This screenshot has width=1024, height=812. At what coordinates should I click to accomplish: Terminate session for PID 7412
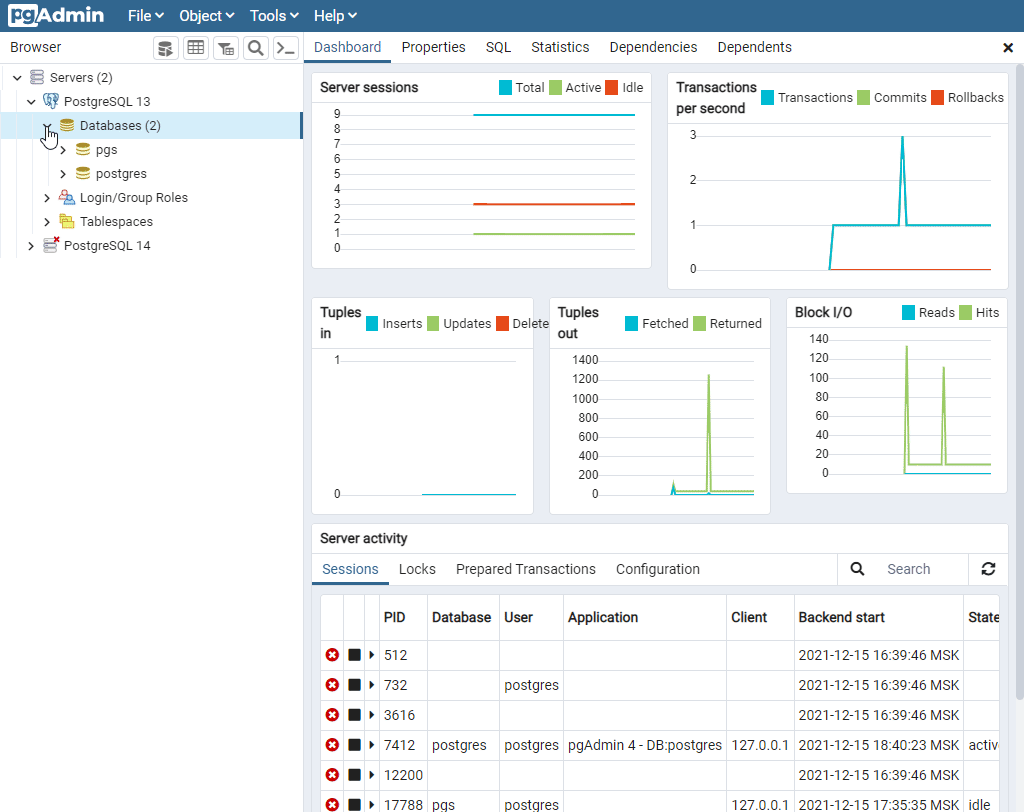click(x=332, y=745)
